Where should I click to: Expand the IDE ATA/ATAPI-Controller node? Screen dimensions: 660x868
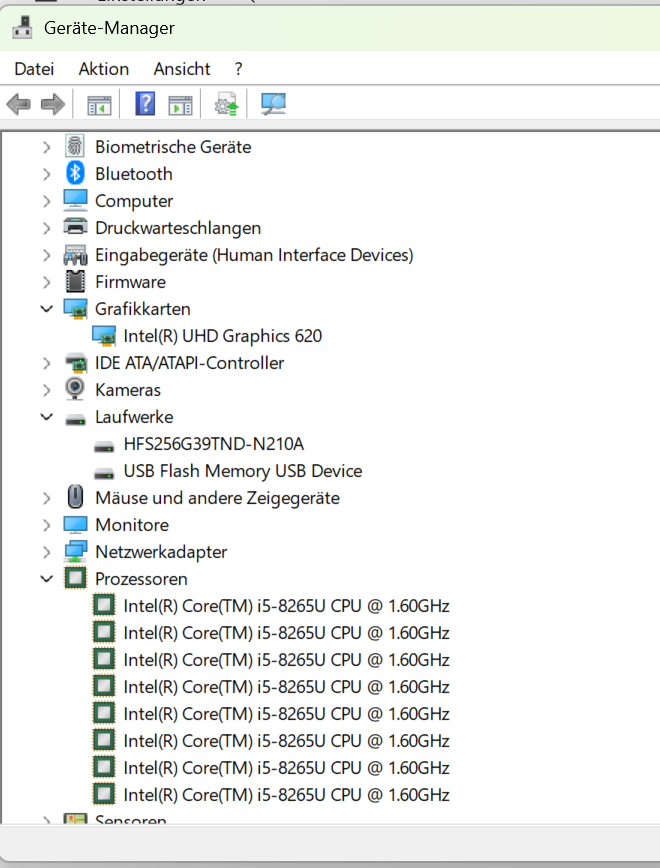[47, 363]
